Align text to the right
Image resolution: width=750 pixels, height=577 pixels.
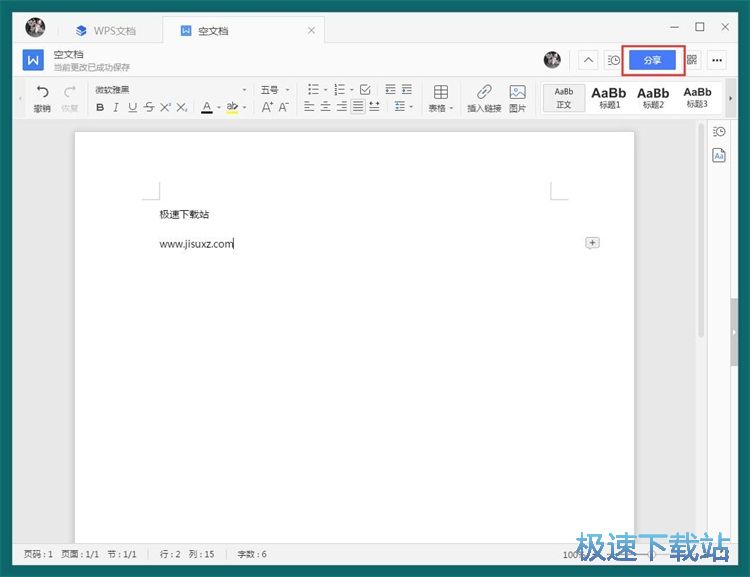pos(342,106)
